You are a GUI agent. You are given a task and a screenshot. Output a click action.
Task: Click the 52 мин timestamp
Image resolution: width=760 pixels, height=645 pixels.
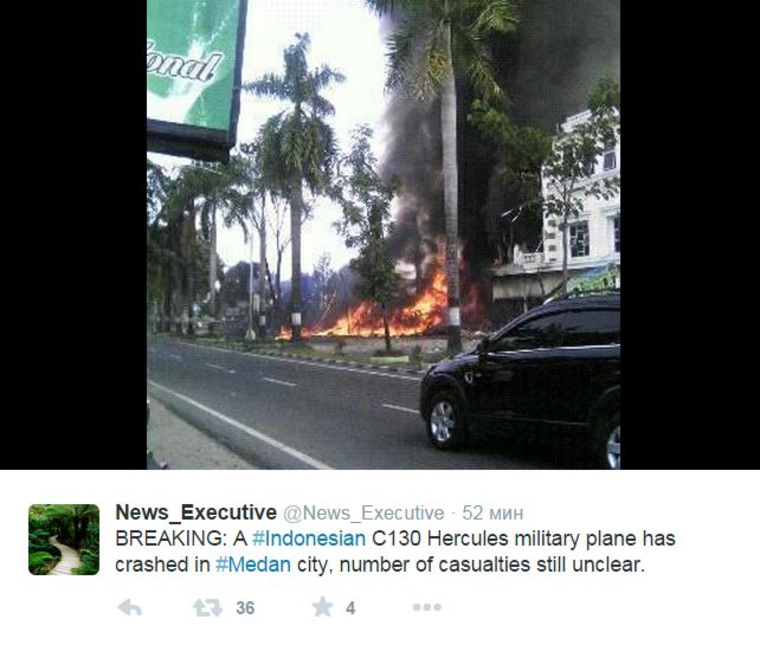click(492, 513)
